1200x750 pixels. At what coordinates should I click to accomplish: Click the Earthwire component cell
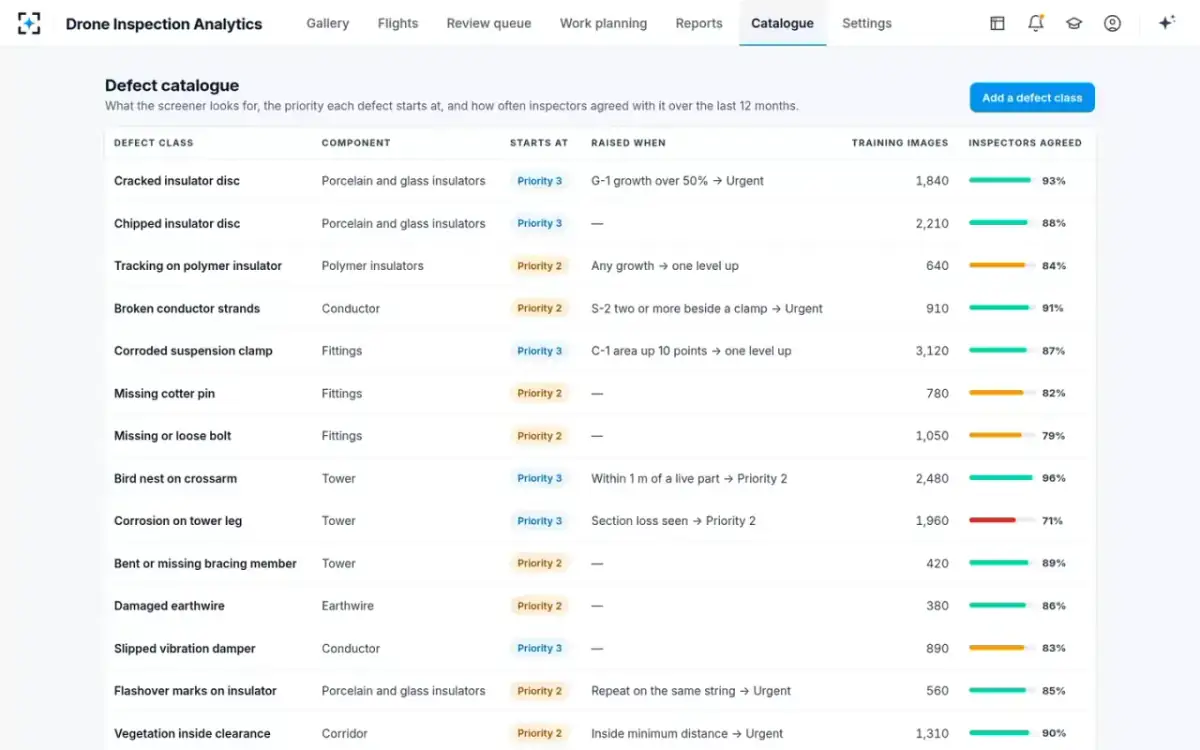(x=348, y=606)
